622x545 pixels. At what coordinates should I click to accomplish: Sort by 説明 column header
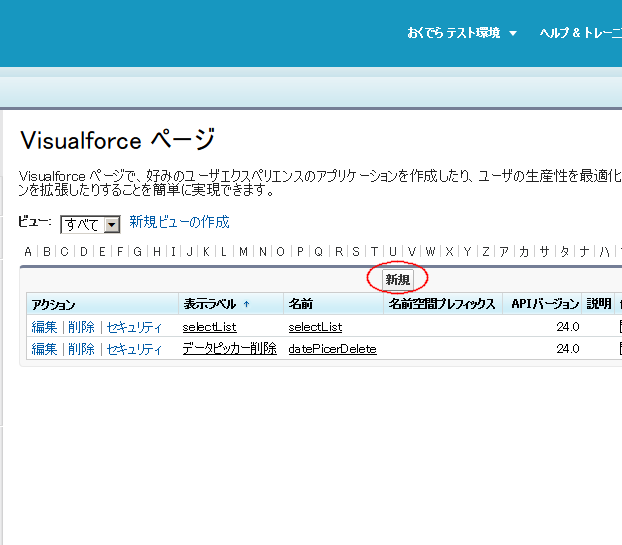599,304
